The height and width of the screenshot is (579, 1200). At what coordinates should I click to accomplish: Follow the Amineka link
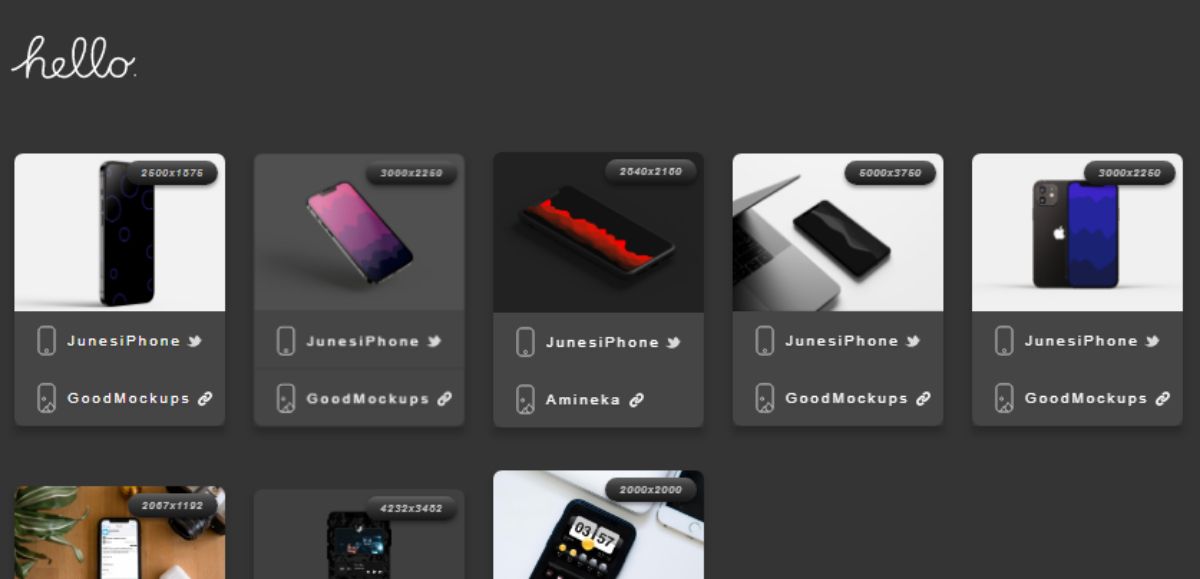click(x=583, y=400)
